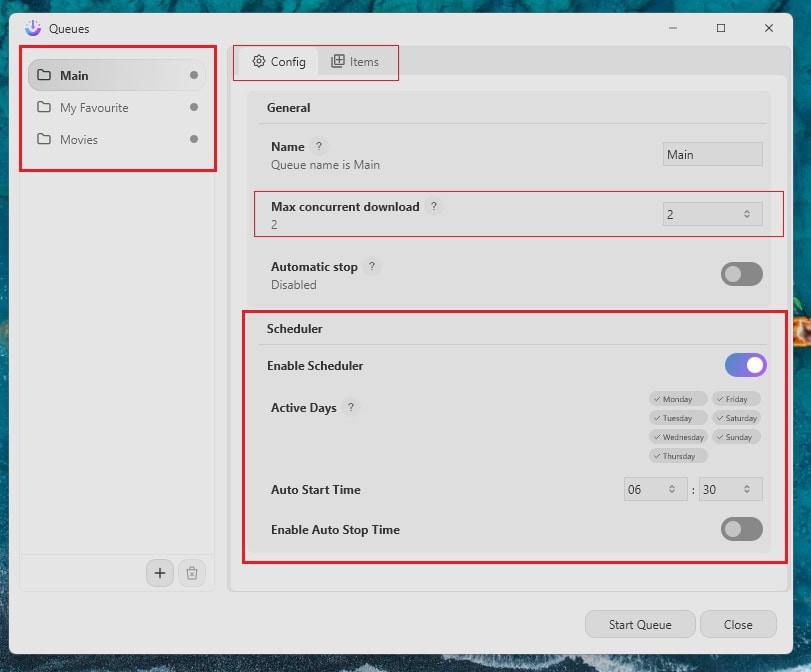Click the status dot of My Favourite queue

pyautogui.click(x=194, y=107)
